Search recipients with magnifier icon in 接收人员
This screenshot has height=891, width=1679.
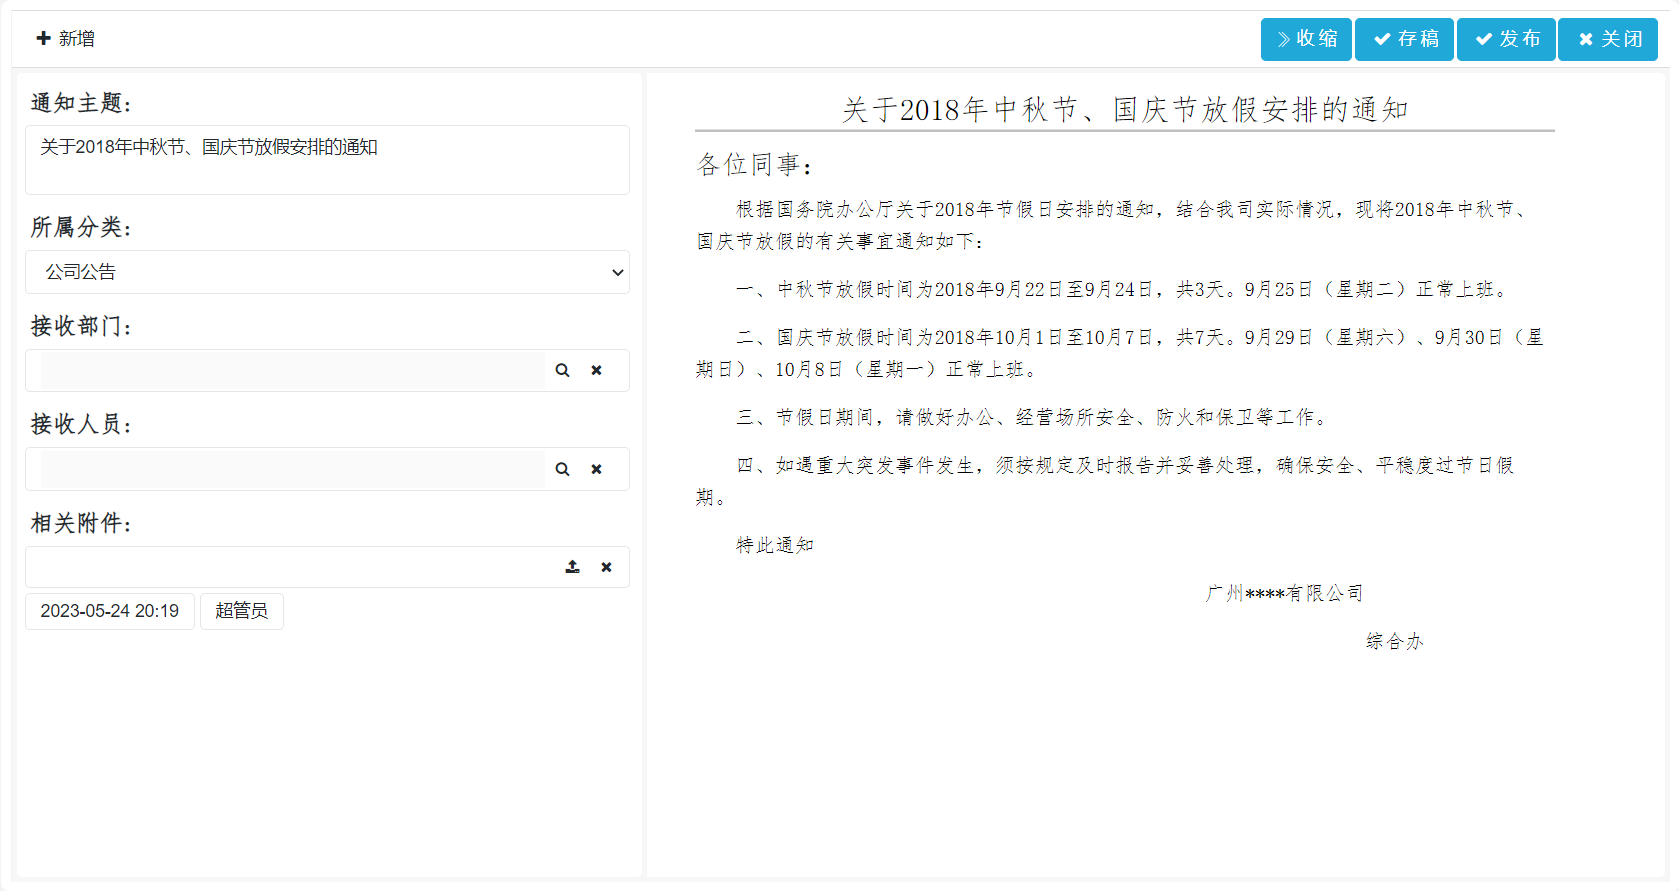pyautogui.click(x=563, y=469)
